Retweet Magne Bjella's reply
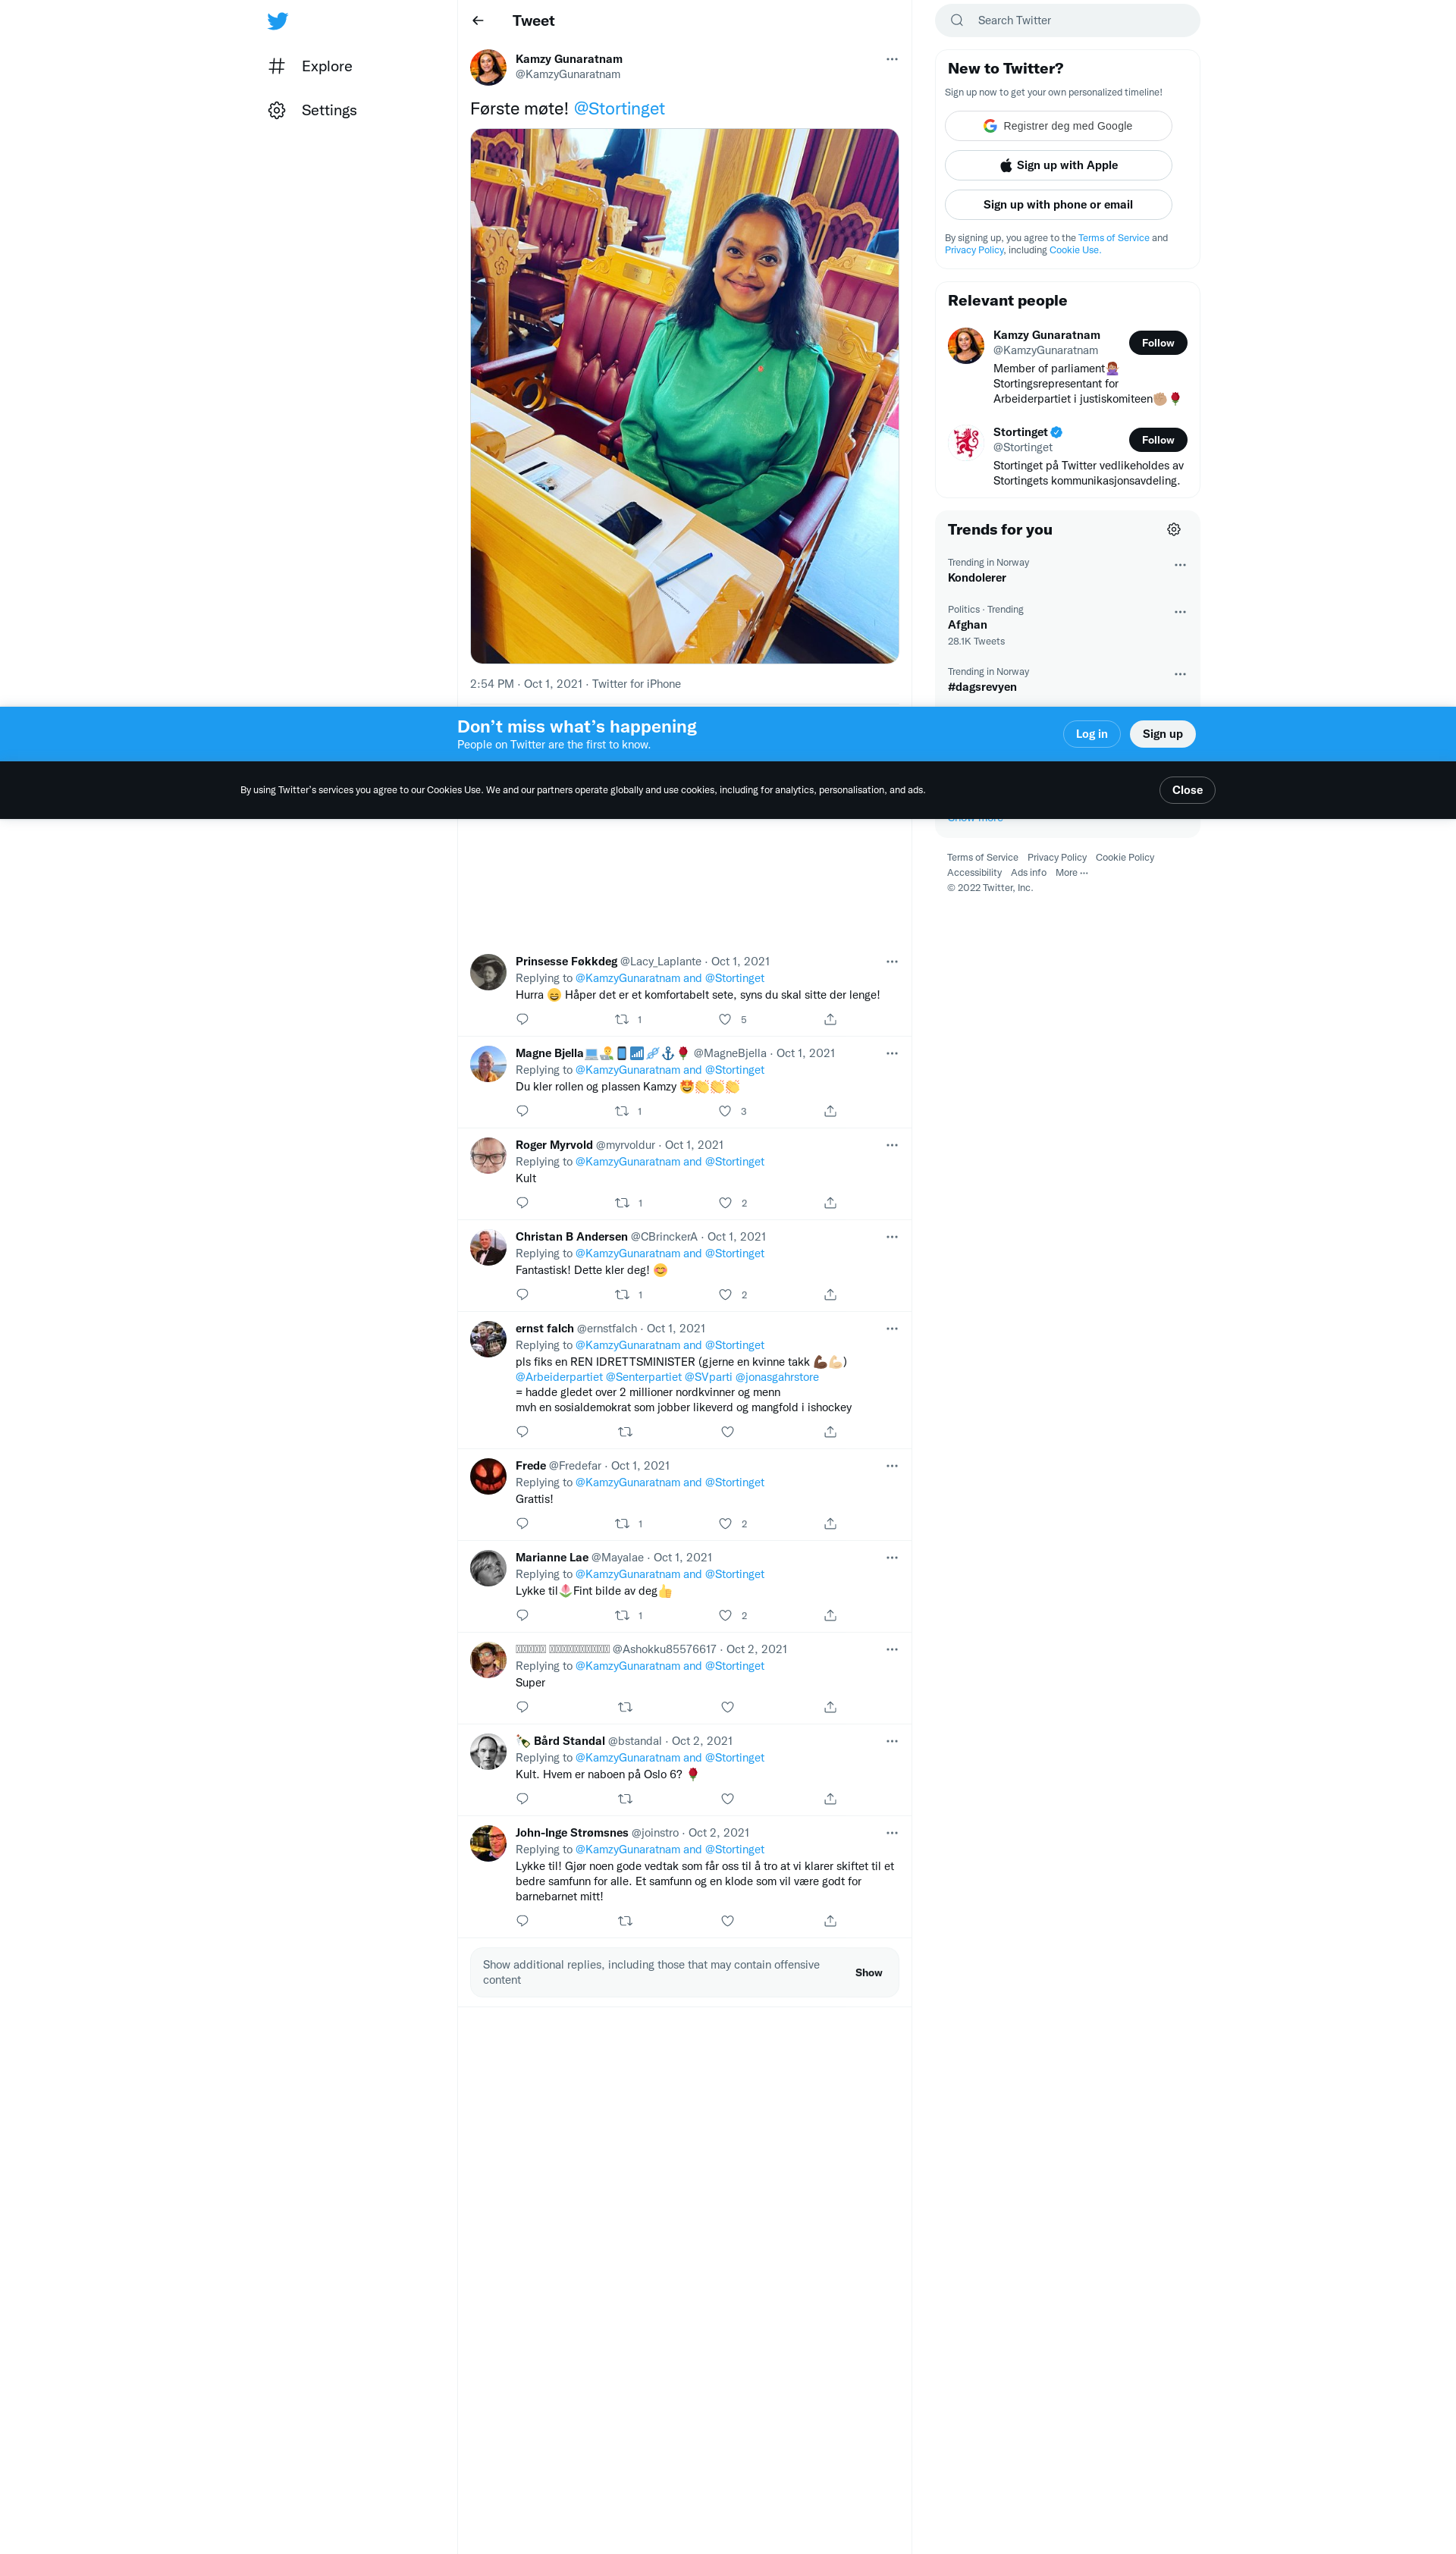1456x2554 pixels. point(622,1111)
